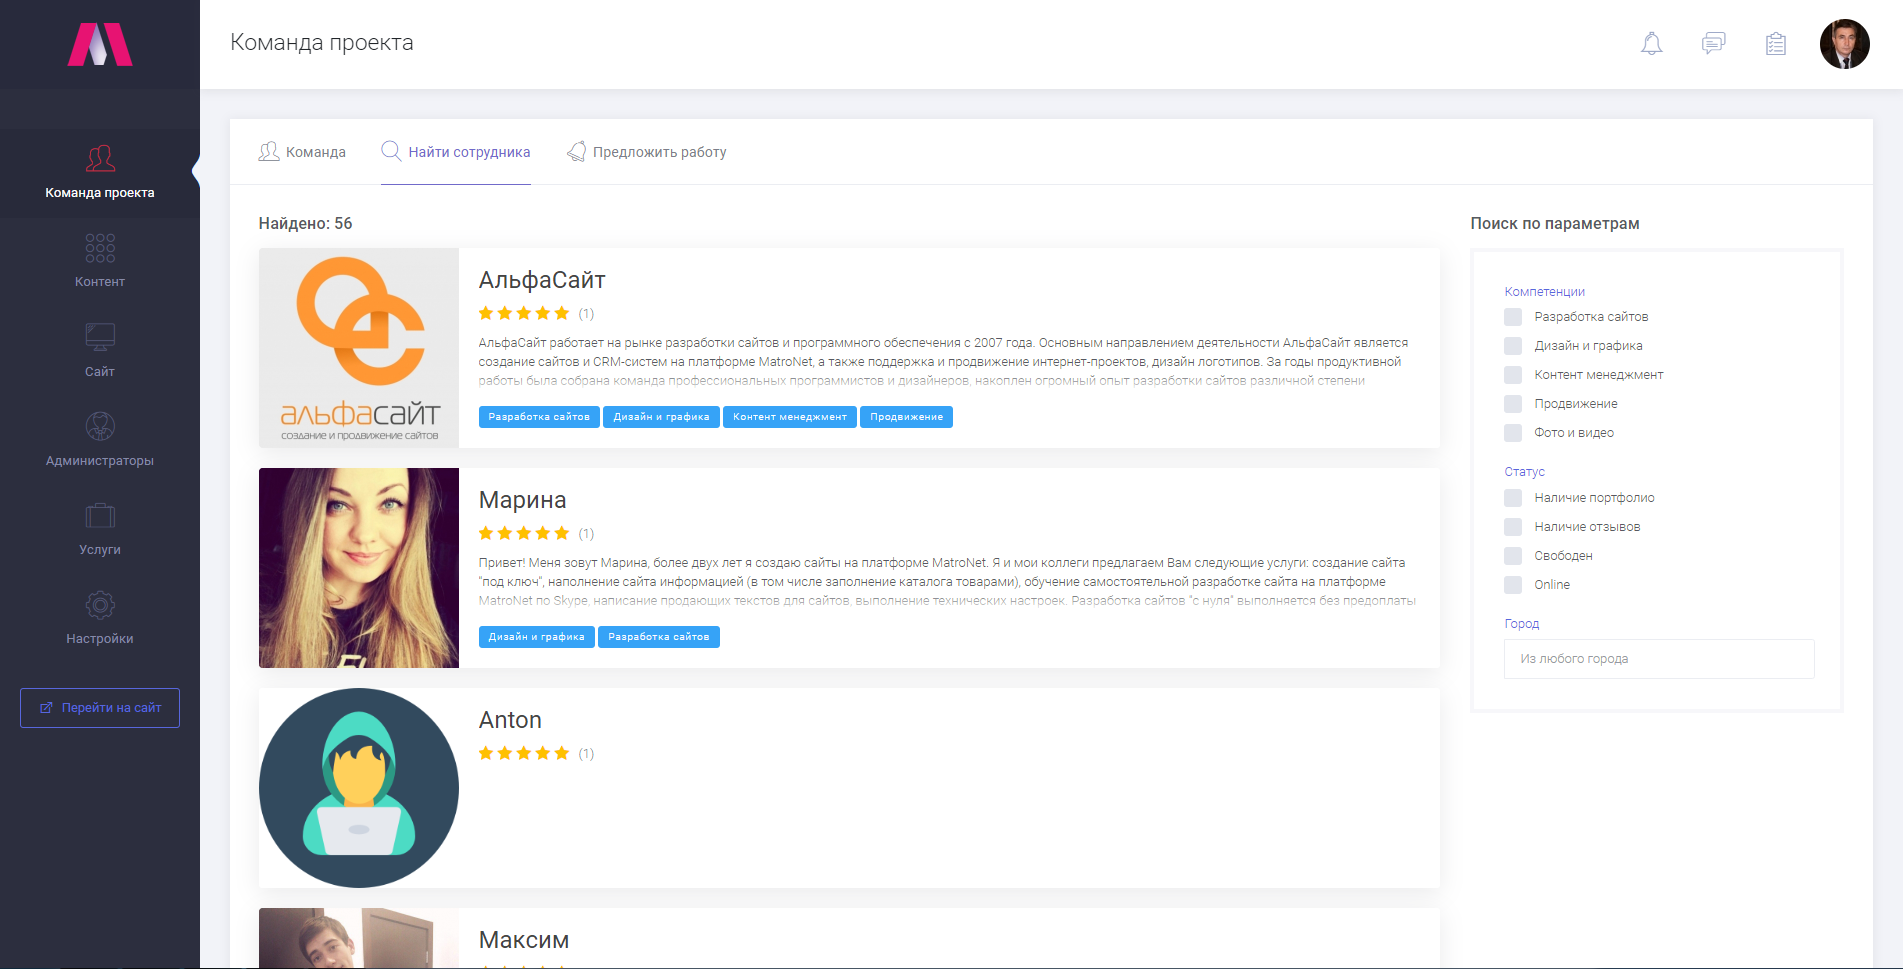Click Марина's photo thumbnail
The image size is (1903, 969).
pos(359,568)
